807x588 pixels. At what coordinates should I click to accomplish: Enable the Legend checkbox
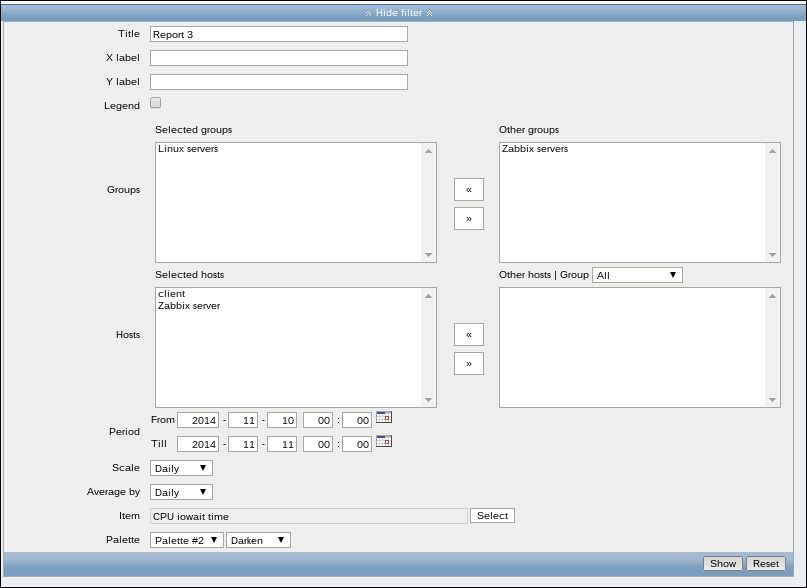156,103
